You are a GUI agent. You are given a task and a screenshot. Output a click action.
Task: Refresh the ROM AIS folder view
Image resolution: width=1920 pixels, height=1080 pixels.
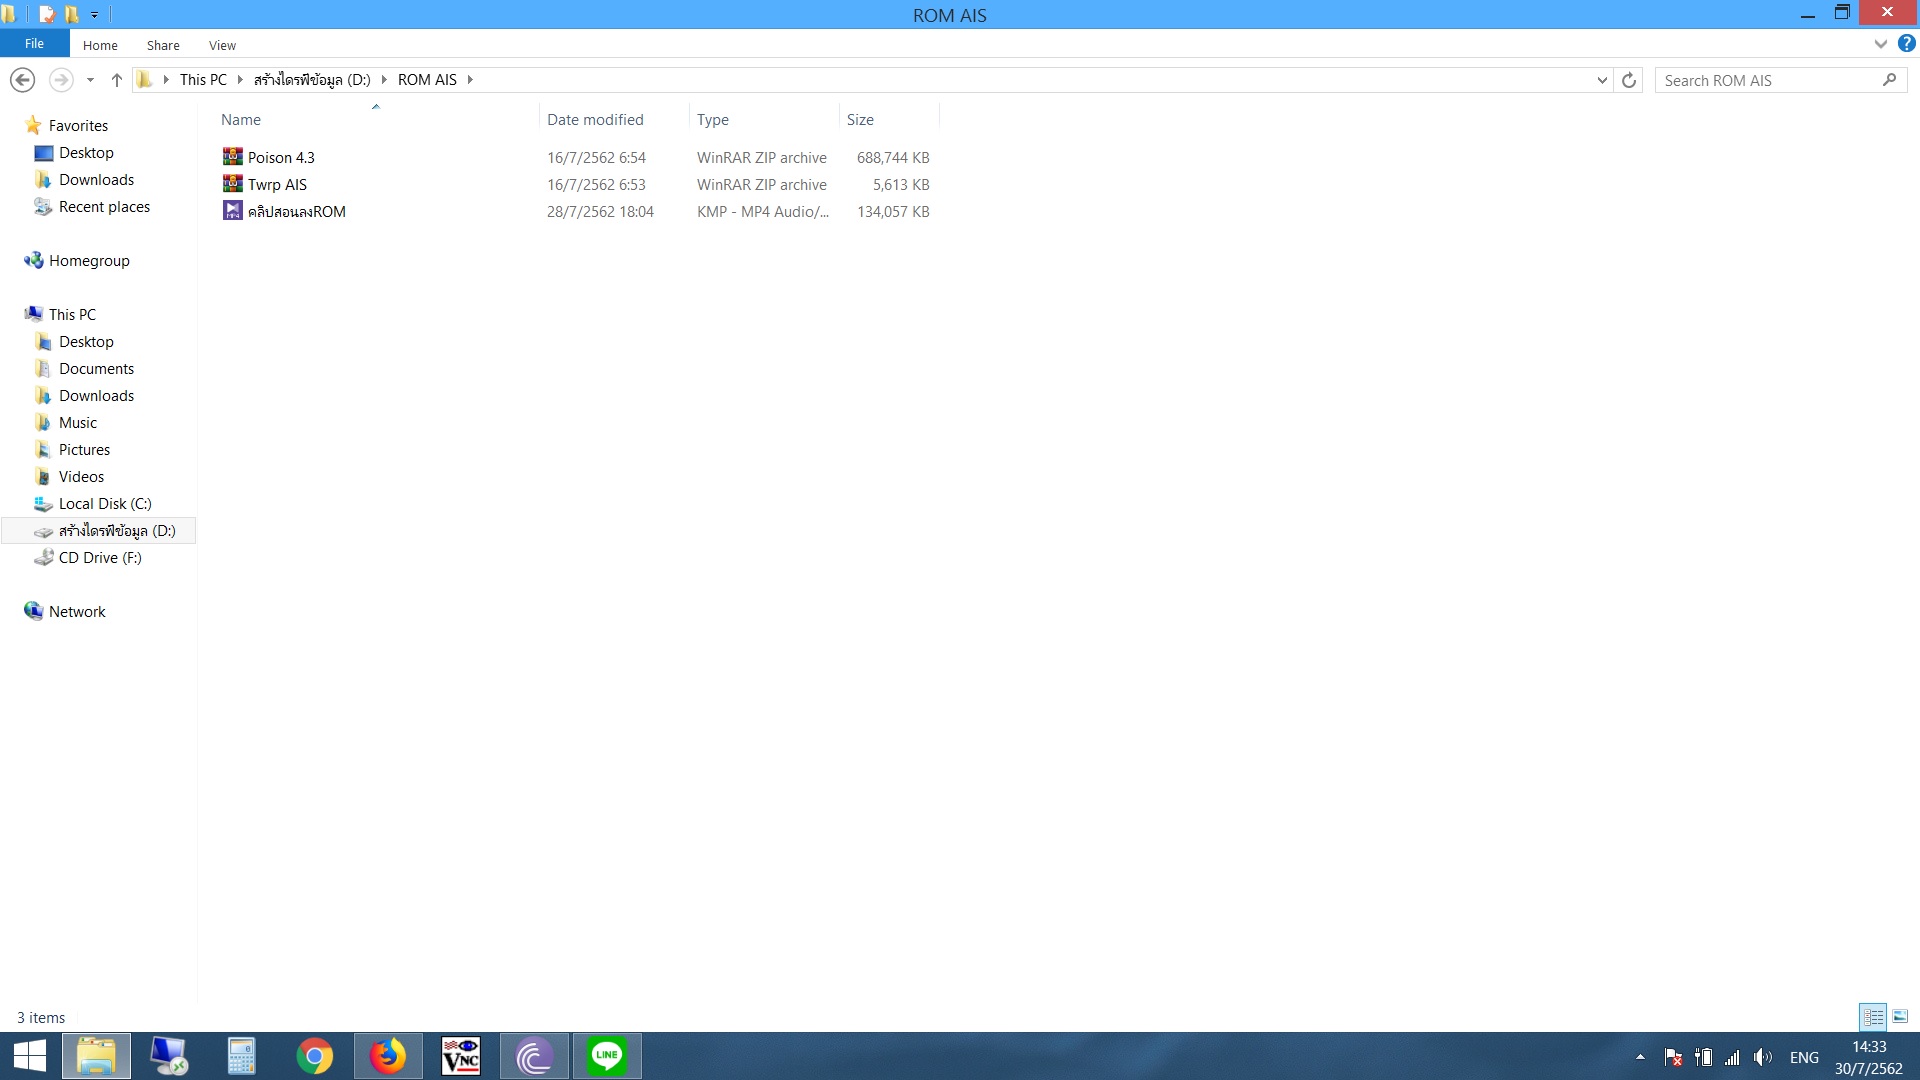tap(1629, 80)
